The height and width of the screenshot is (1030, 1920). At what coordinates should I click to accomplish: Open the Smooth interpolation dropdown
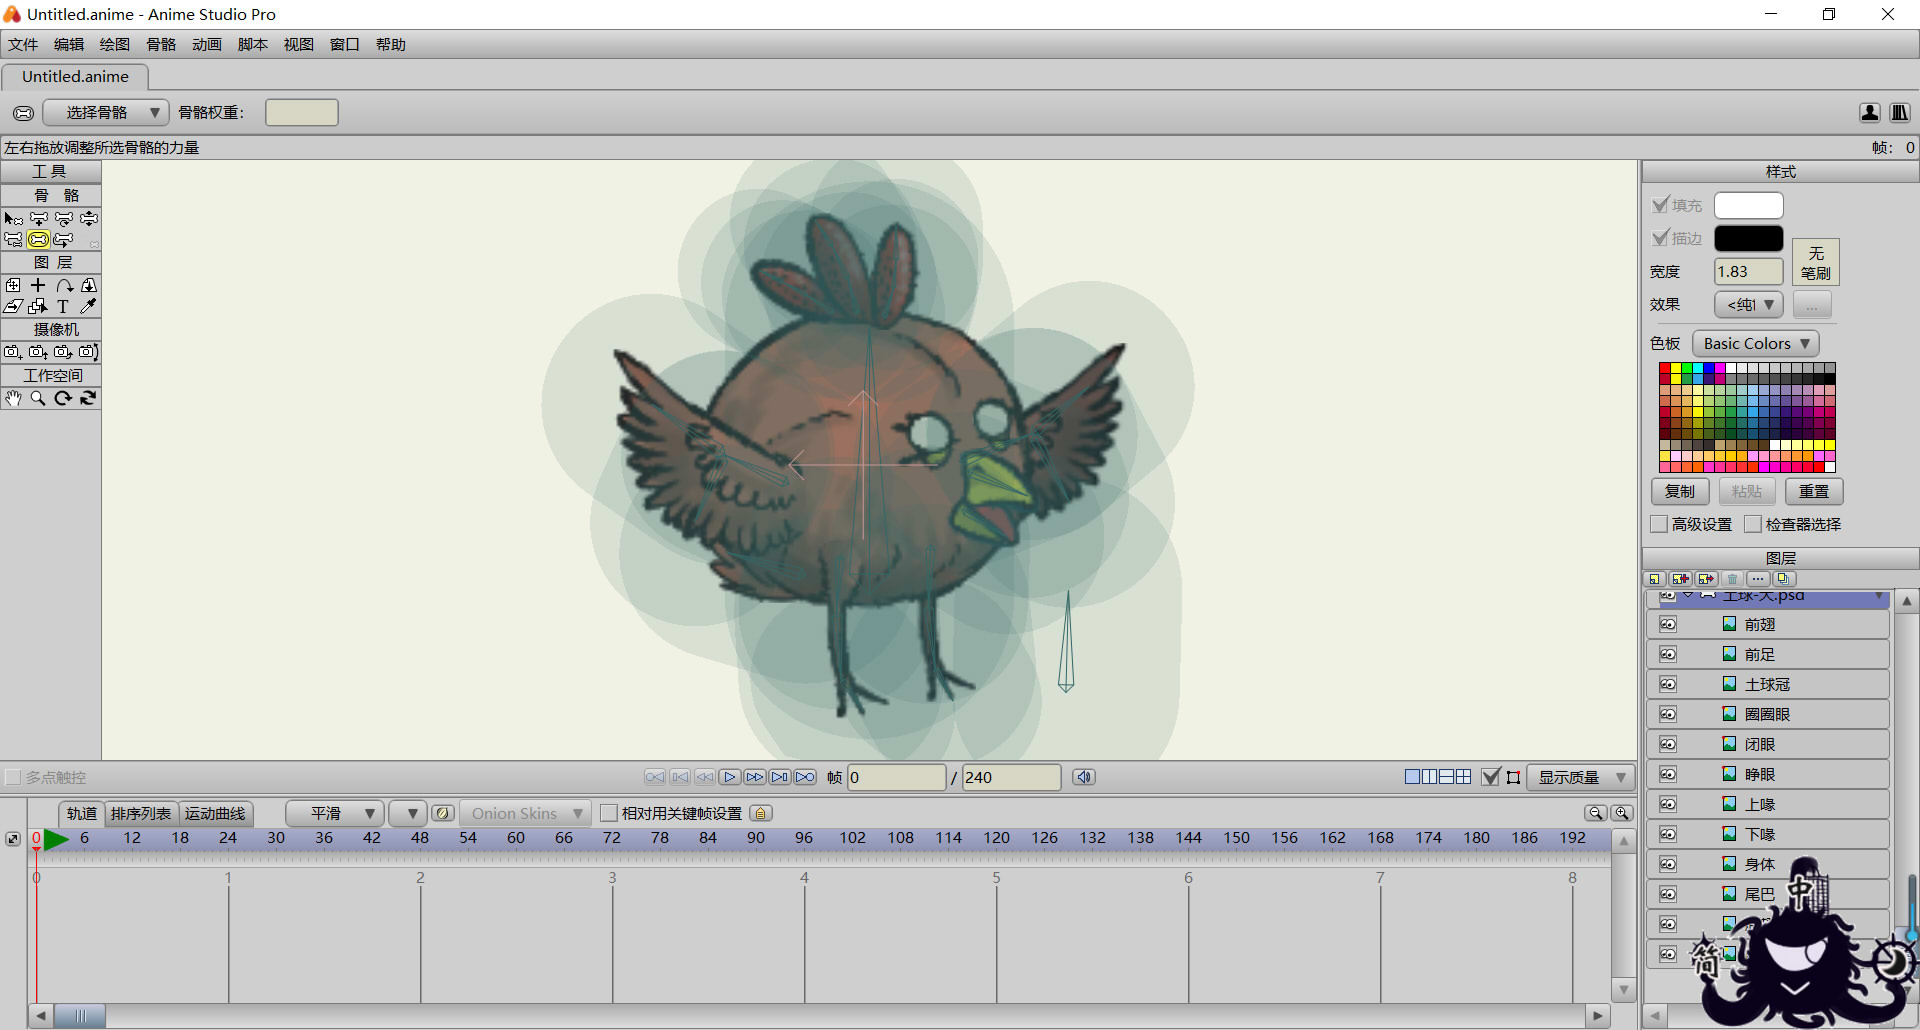tap(334, 813)
